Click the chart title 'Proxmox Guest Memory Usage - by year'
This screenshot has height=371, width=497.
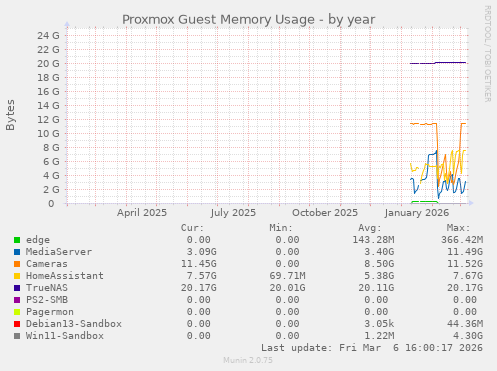(x=248, y=20)
